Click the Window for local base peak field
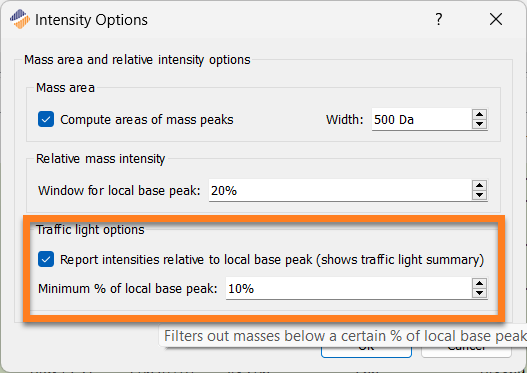 [x=340, y=190]
